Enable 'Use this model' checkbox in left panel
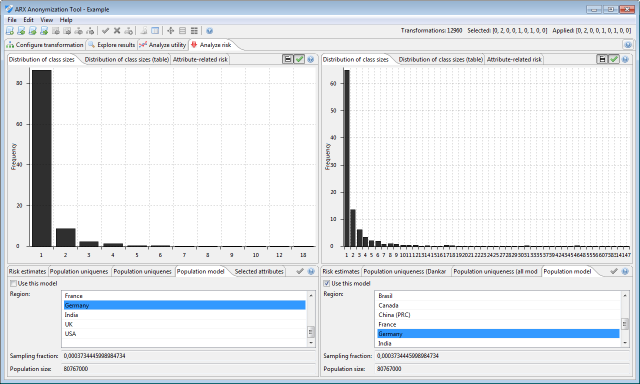 click(13, 284)
